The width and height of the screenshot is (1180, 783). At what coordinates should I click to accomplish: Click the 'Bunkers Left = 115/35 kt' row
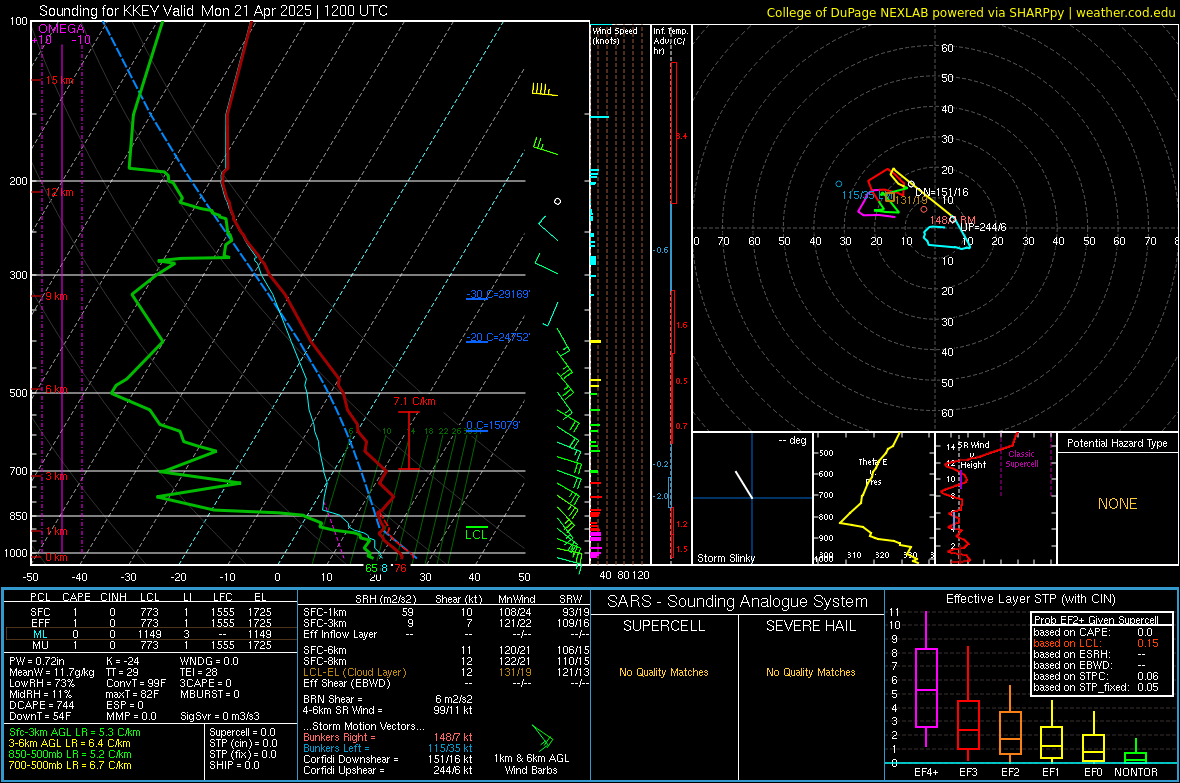[388, 748]
